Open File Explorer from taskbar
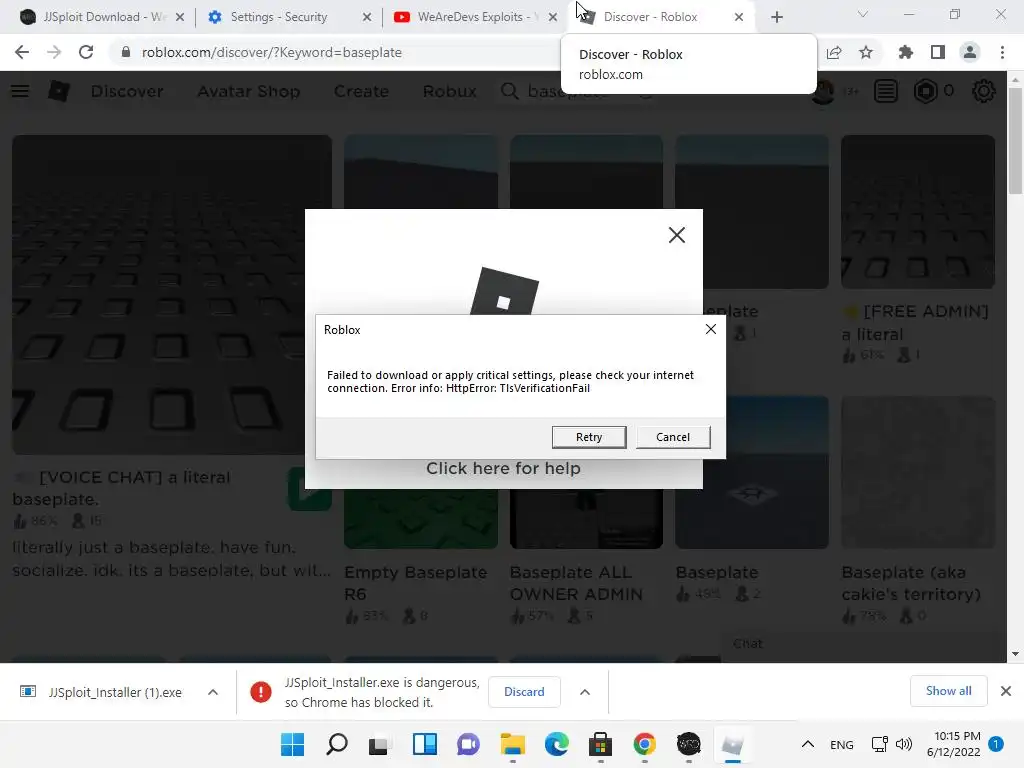The width and height of the screenshot is (1024, 768). click(513, 744)
